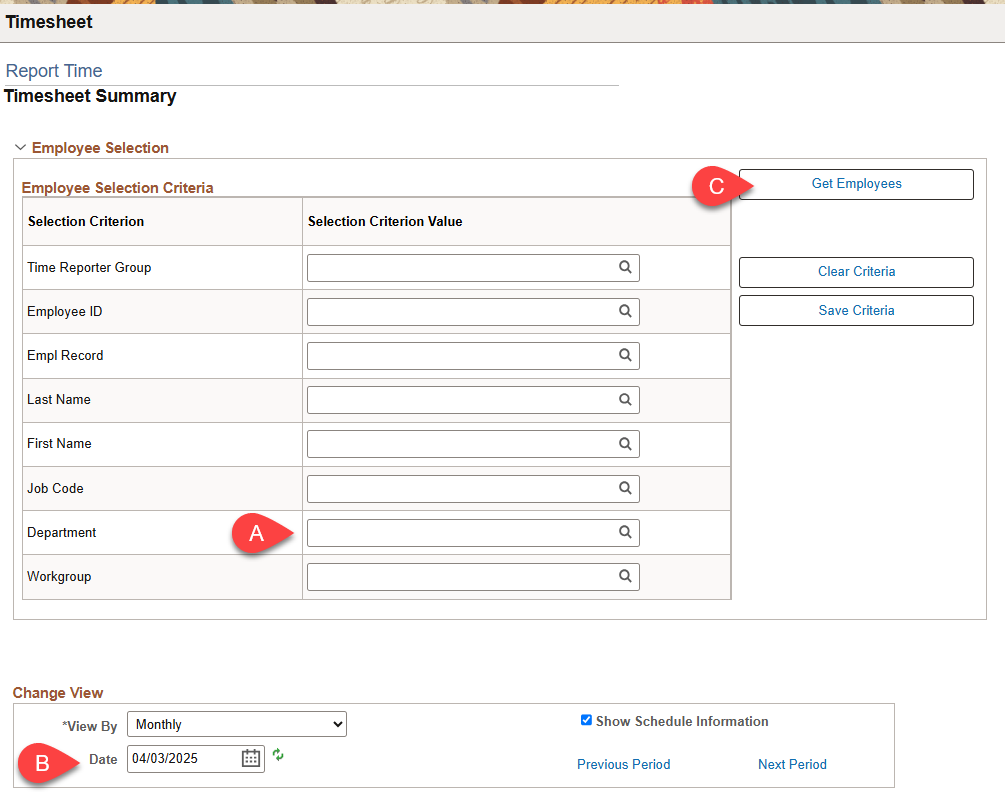The image size is (1005, 799).
Task: Uncheck Show Schedule Information
Action: (x=588, y=720)
